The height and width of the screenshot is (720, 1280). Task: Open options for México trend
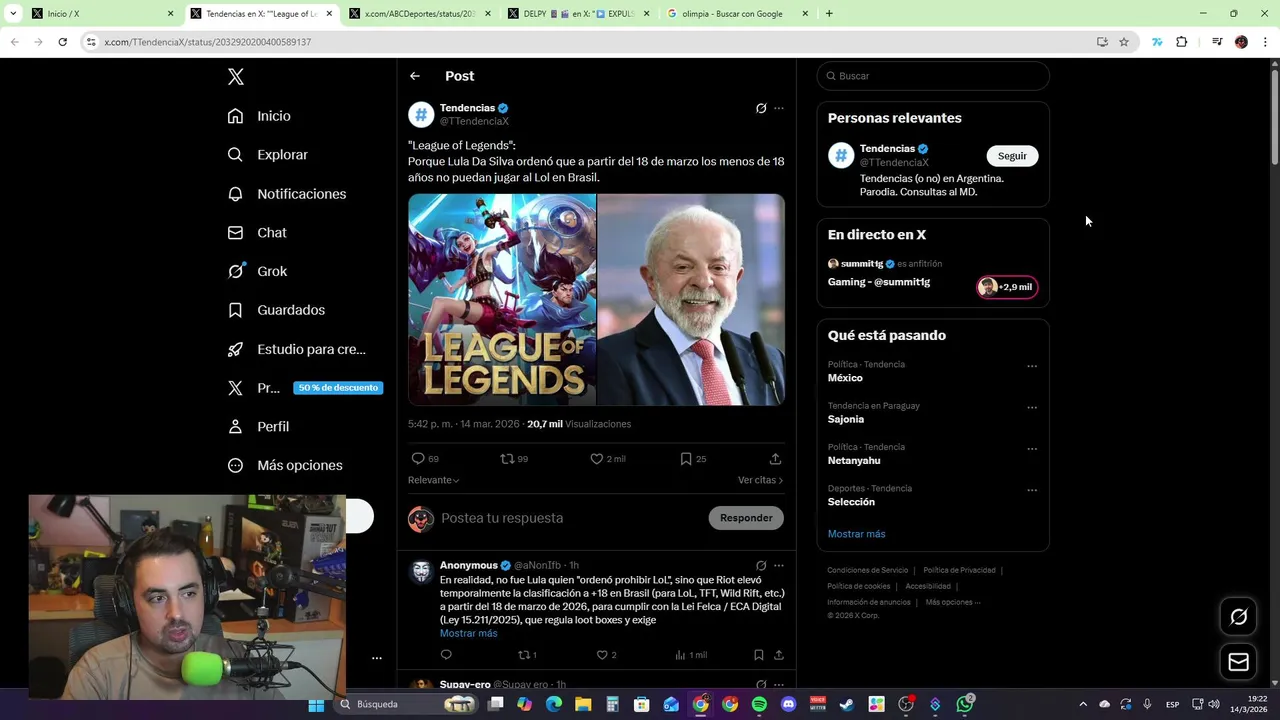click(1032, 366)
